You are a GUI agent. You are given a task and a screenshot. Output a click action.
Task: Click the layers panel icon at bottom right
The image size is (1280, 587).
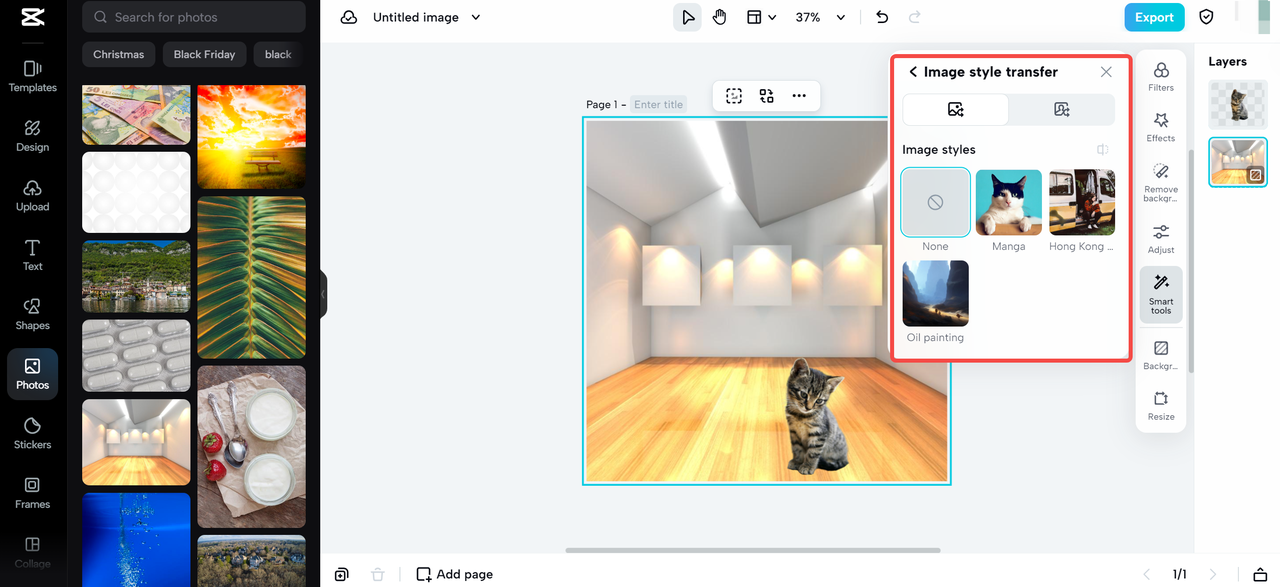[1260, 574]
